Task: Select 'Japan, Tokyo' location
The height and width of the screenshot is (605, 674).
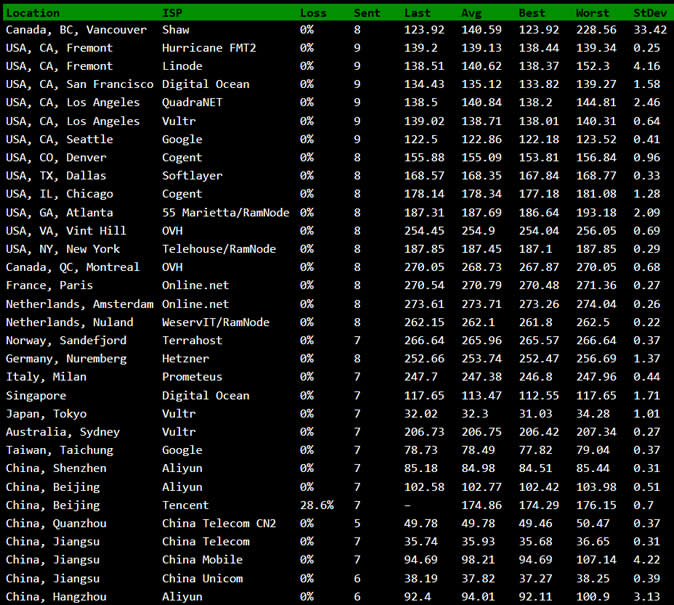Action: [x=46, y=414]
